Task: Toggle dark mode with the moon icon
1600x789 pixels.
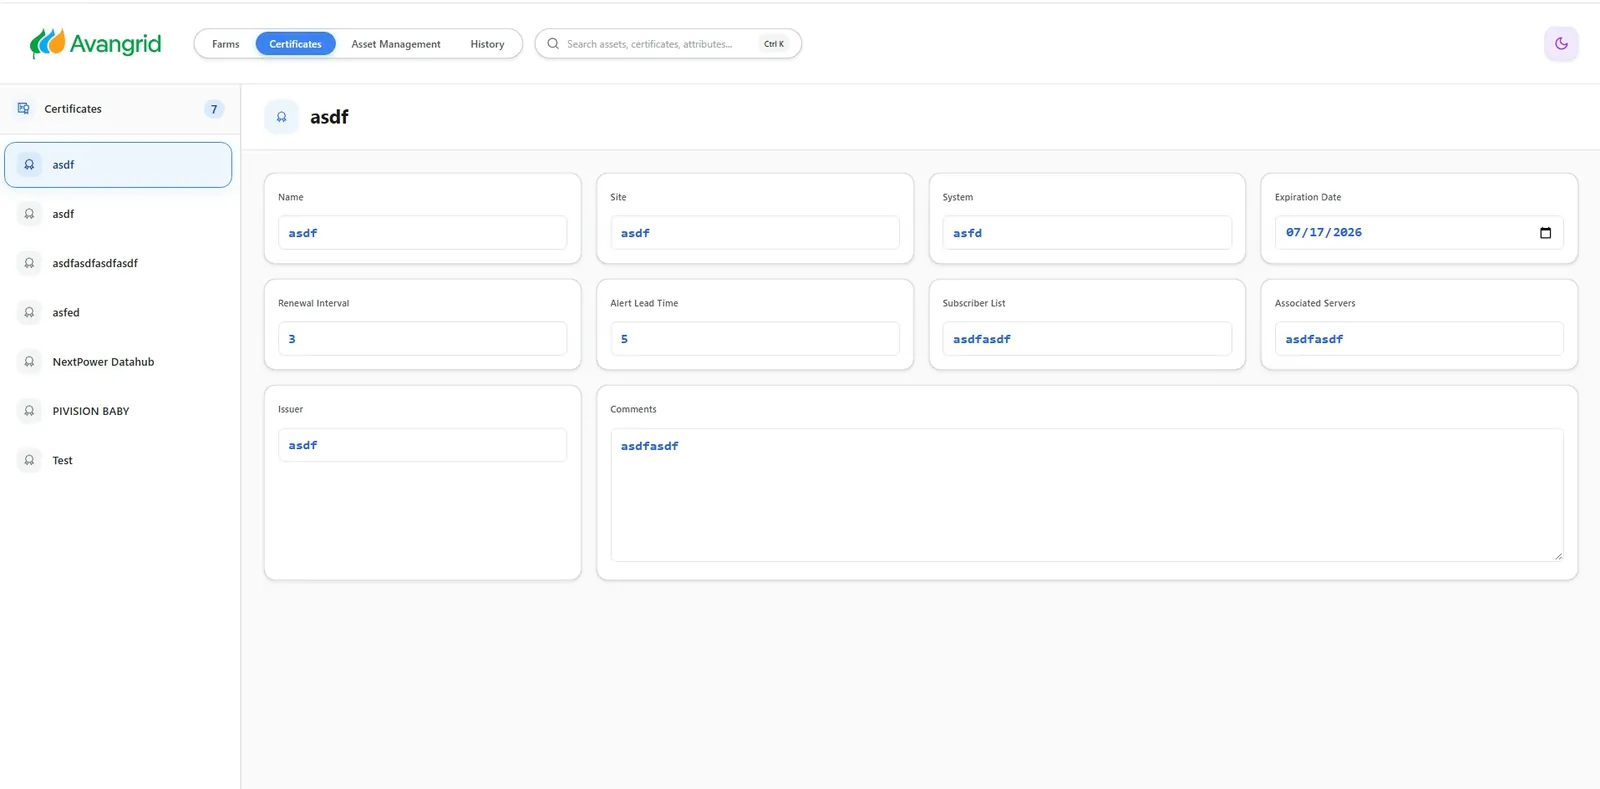Action: pyautogui.click(x=1561, y=44)
